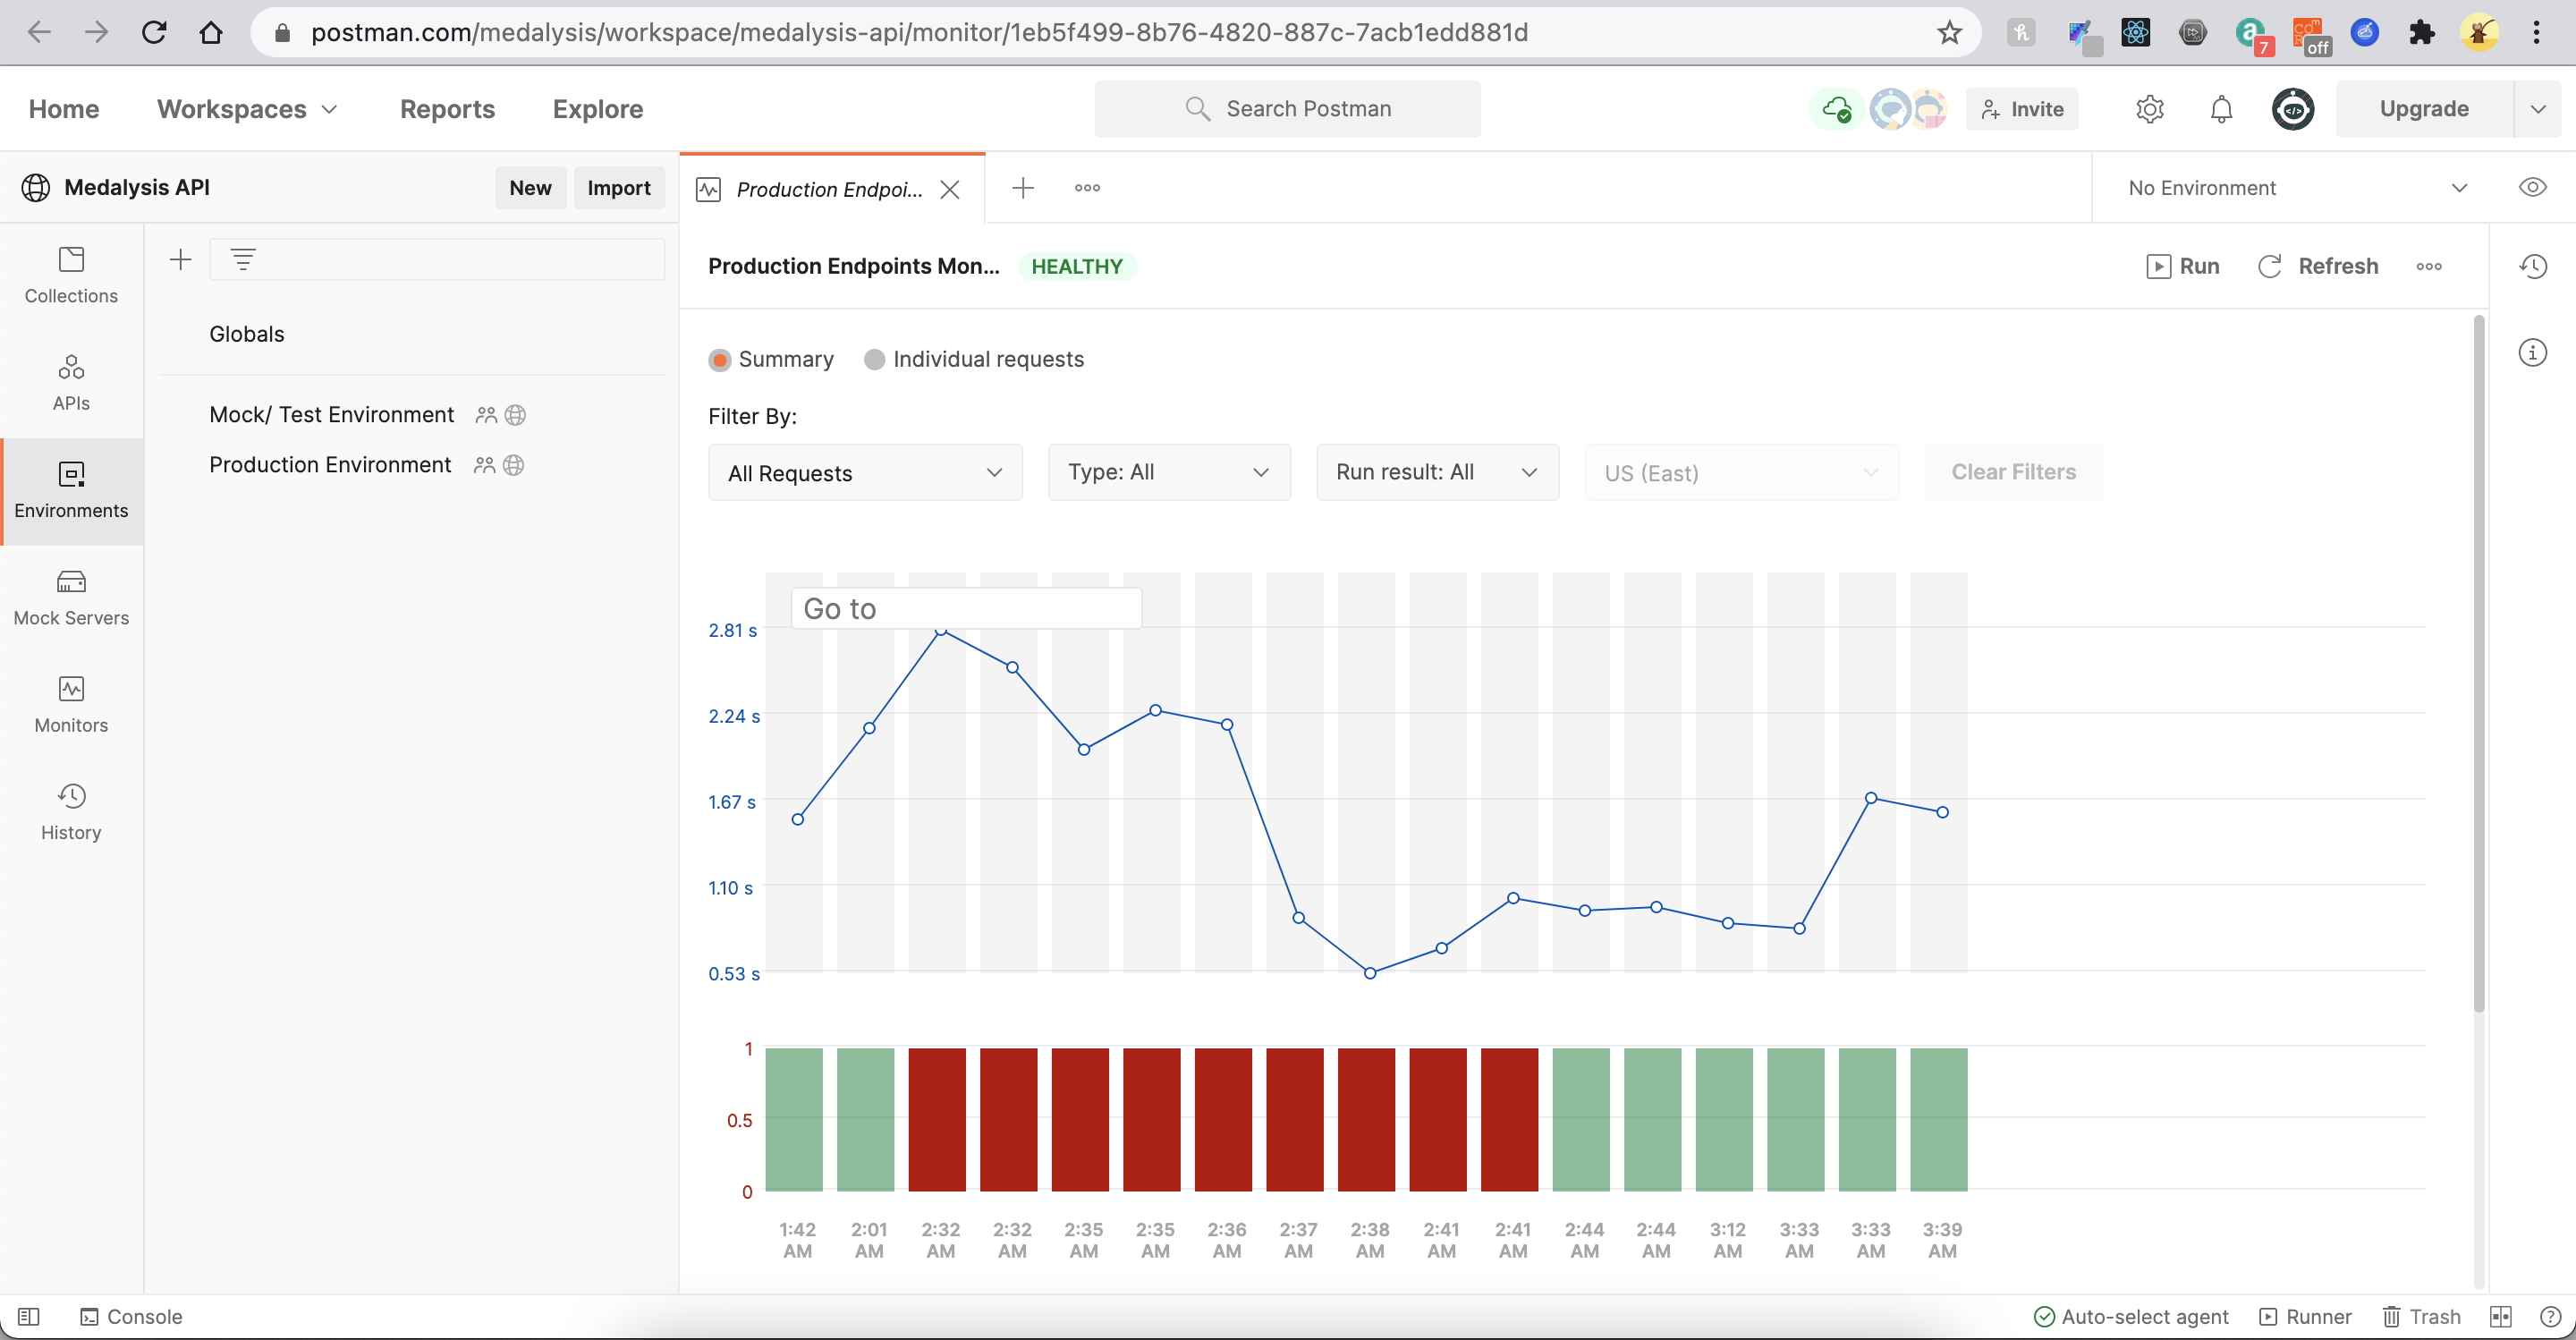Open the History sidebar section
Viewport: 2576px width, 1340px height.
coord(71,812)
